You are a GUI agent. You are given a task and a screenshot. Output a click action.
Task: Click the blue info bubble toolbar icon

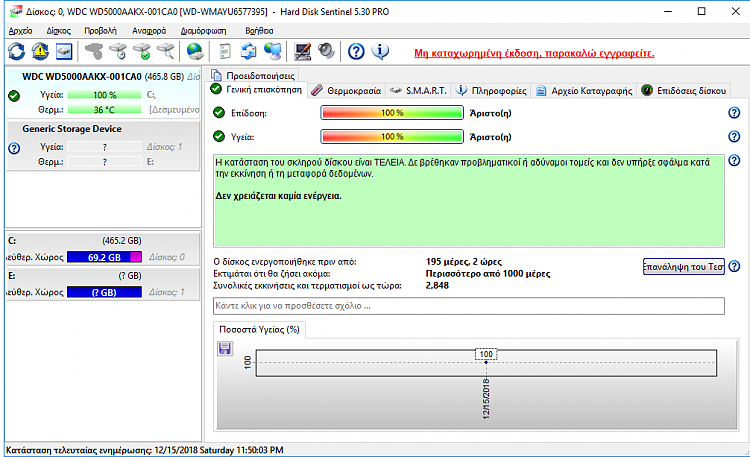pos(380,51)
